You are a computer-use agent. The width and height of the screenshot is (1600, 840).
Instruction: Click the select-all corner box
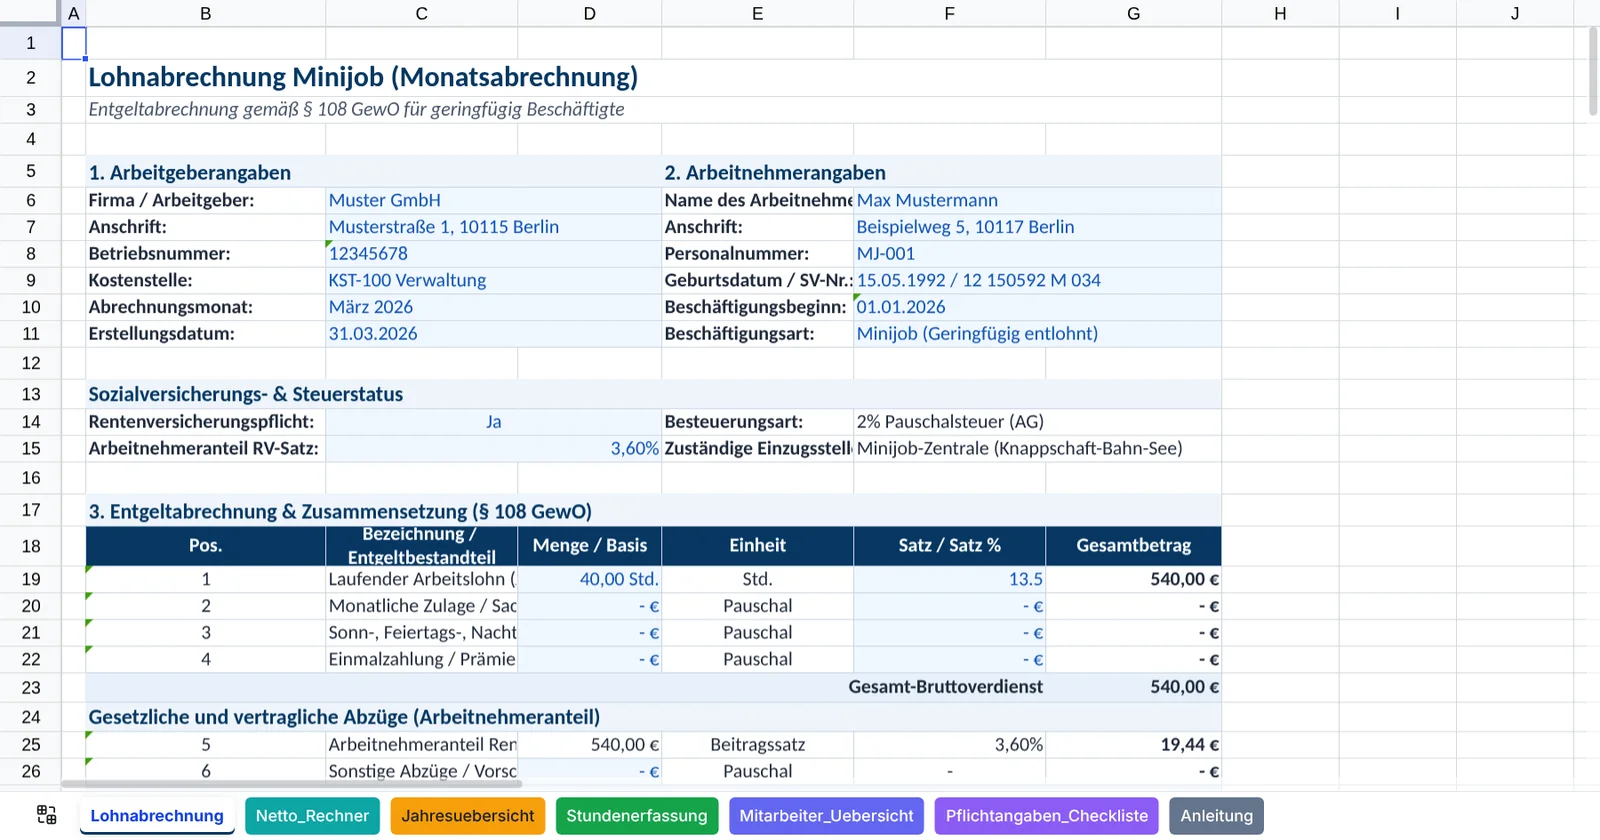click(30, 13)
